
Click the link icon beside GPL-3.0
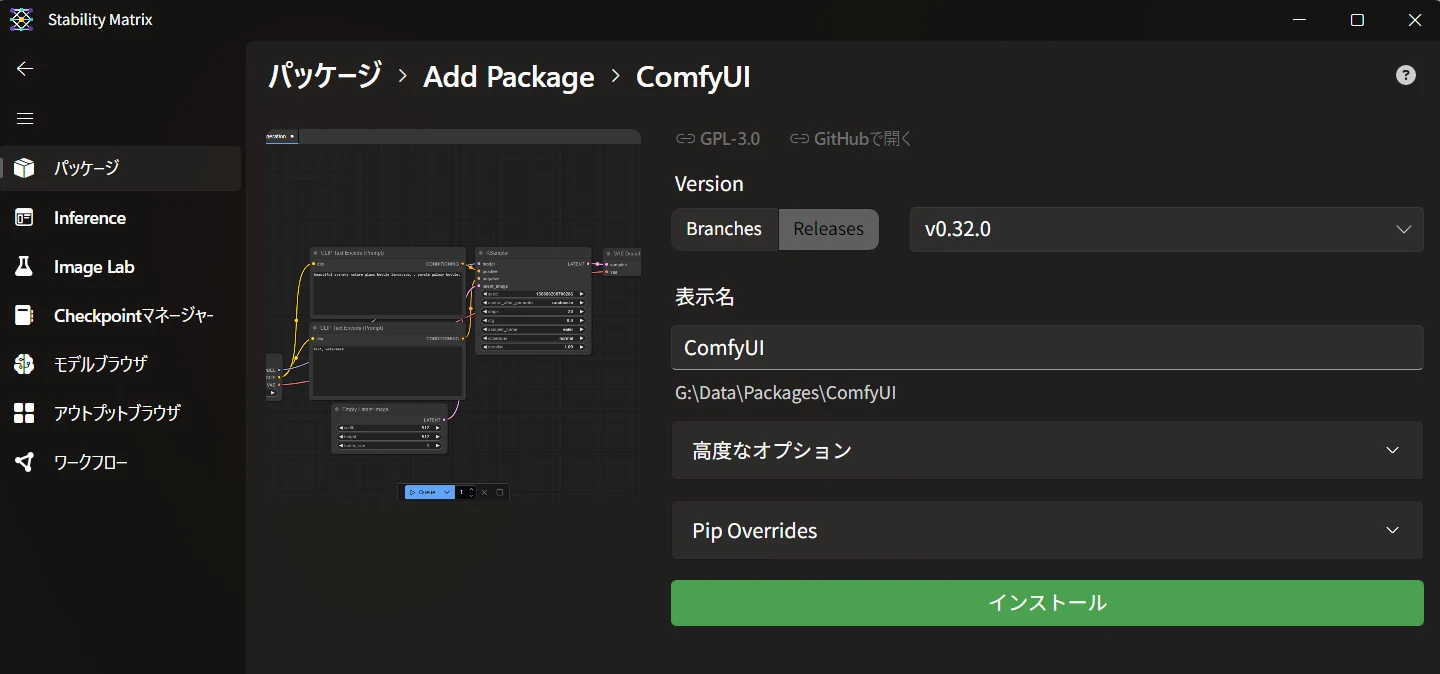(685, 139)
